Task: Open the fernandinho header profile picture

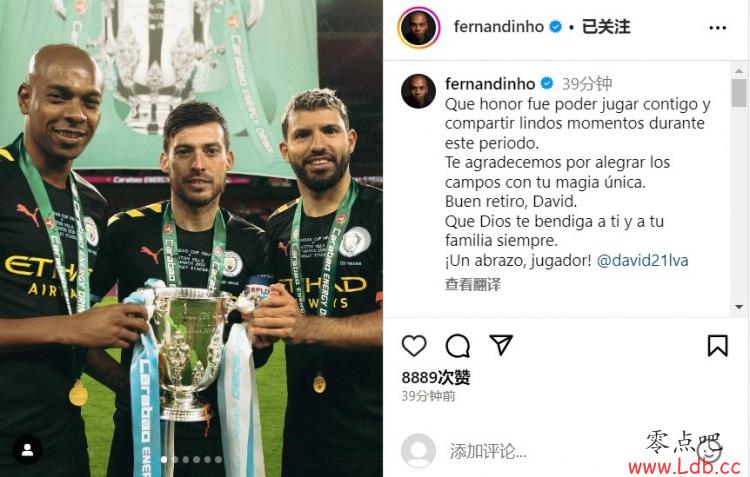Action: (x=419, y=28)
